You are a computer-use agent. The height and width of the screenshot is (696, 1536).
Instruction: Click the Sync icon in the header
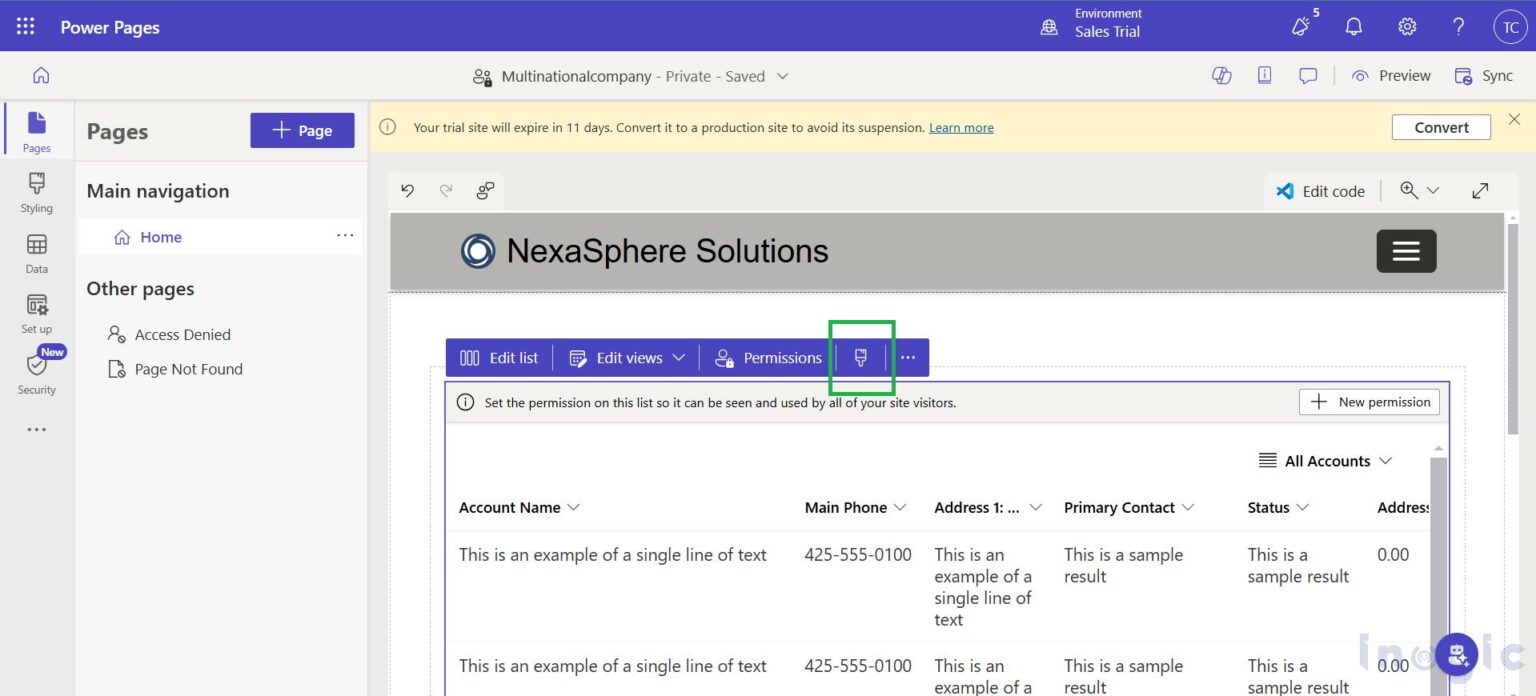click(x=1482, y=75)
